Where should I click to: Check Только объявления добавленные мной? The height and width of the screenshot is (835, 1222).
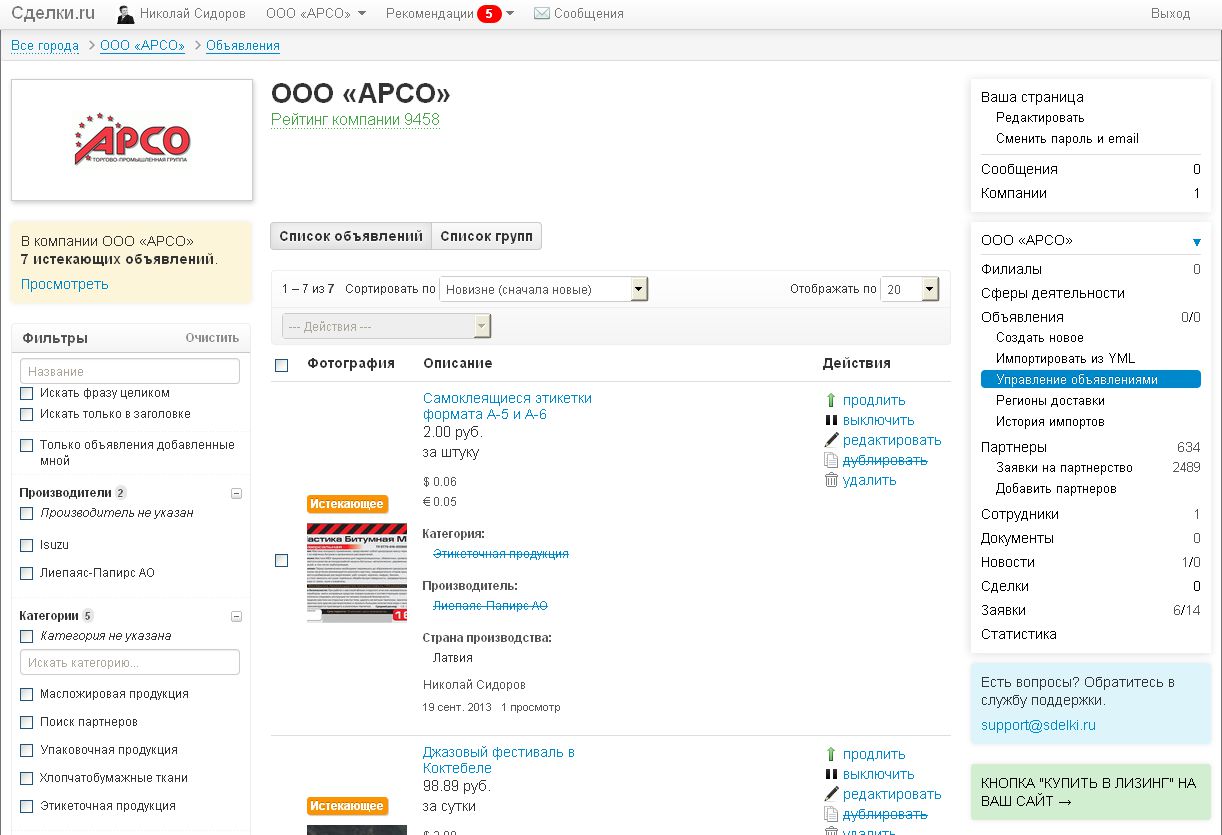pyautogui.click(x=27, y=445)
